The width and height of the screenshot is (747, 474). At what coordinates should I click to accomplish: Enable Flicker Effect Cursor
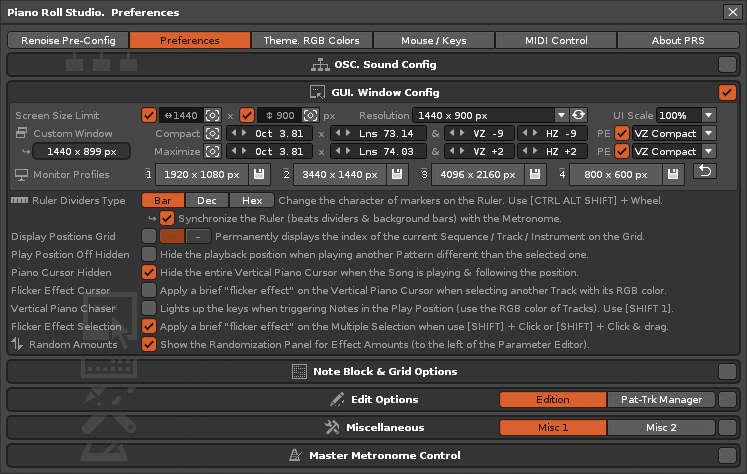[149, 290]
